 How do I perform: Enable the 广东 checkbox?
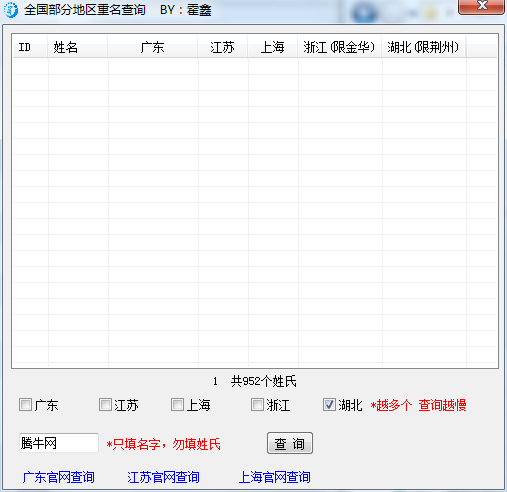pos(25,405)
